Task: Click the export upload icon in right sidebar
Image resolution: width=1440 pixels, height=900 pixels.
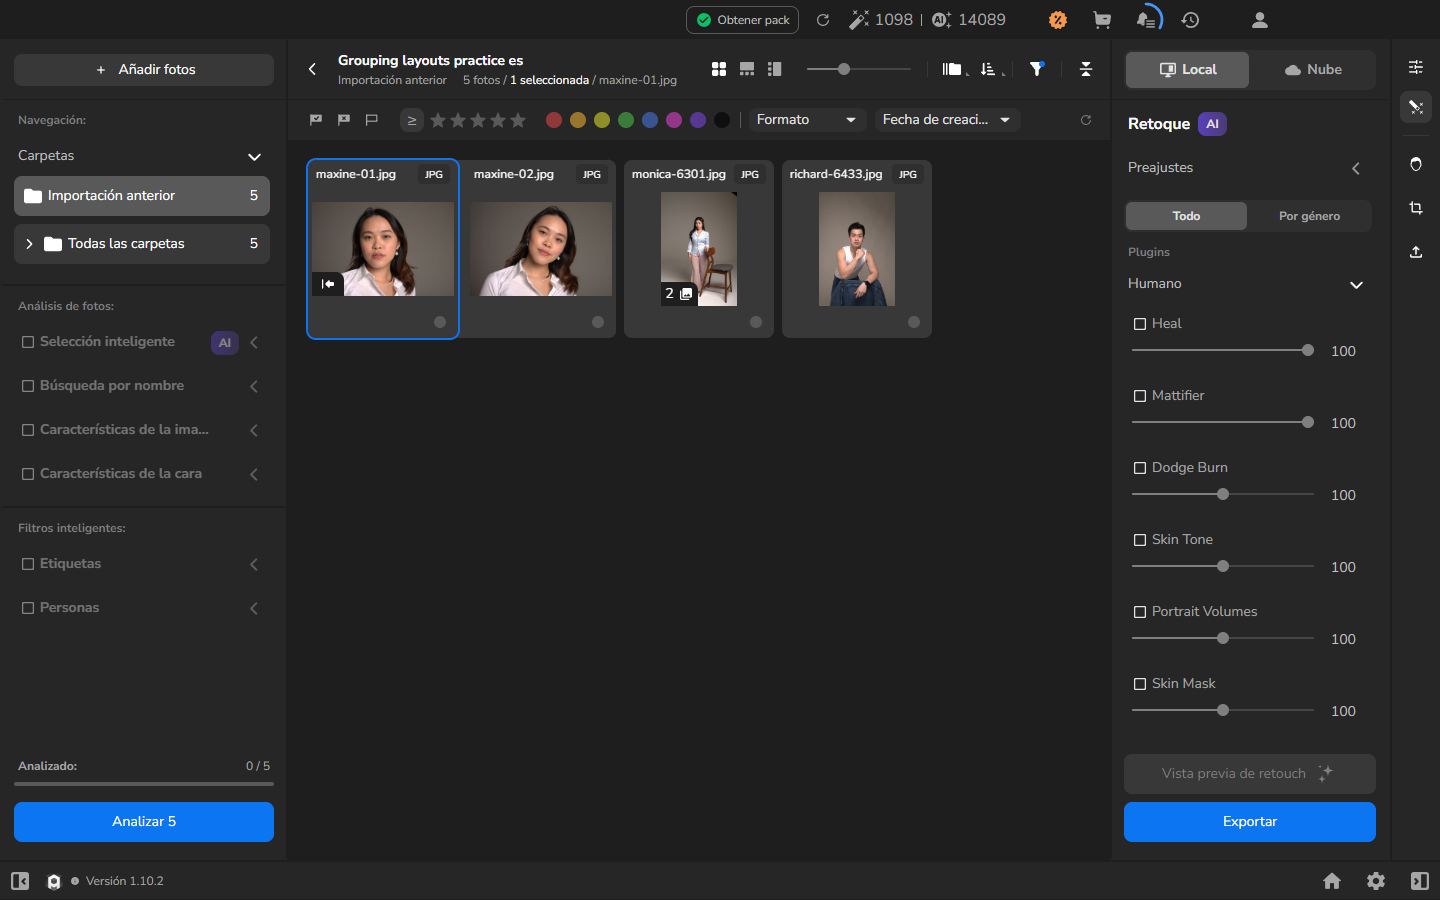Action: point(1416,252)
